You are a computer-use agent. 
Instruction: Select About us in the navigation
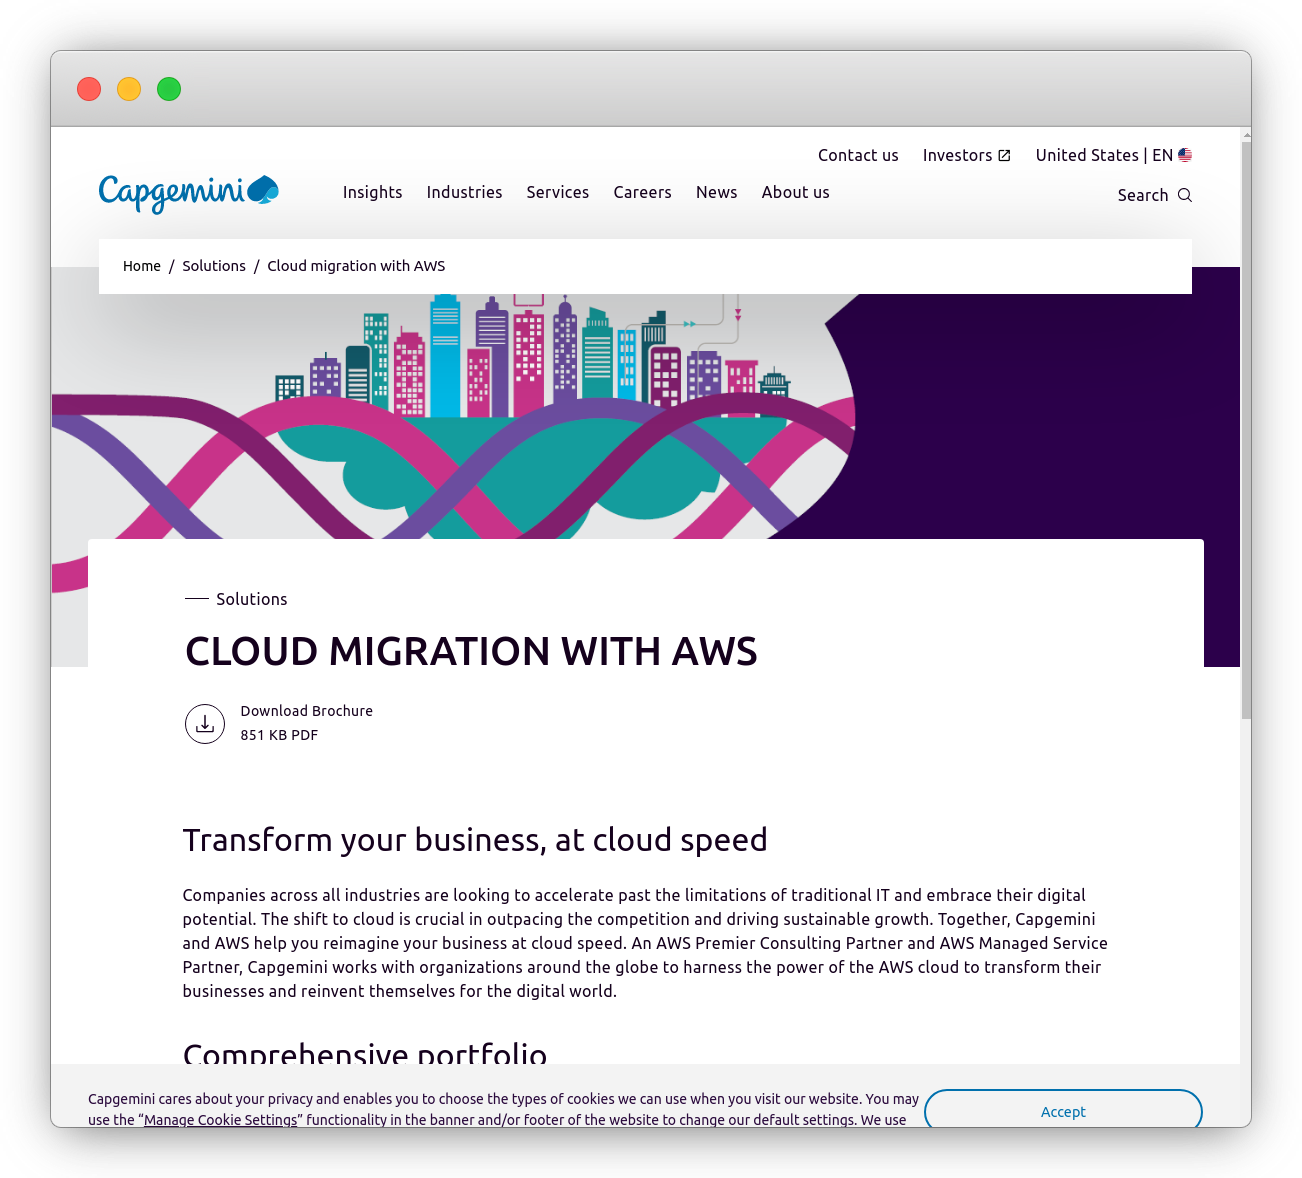coord(795,192)
